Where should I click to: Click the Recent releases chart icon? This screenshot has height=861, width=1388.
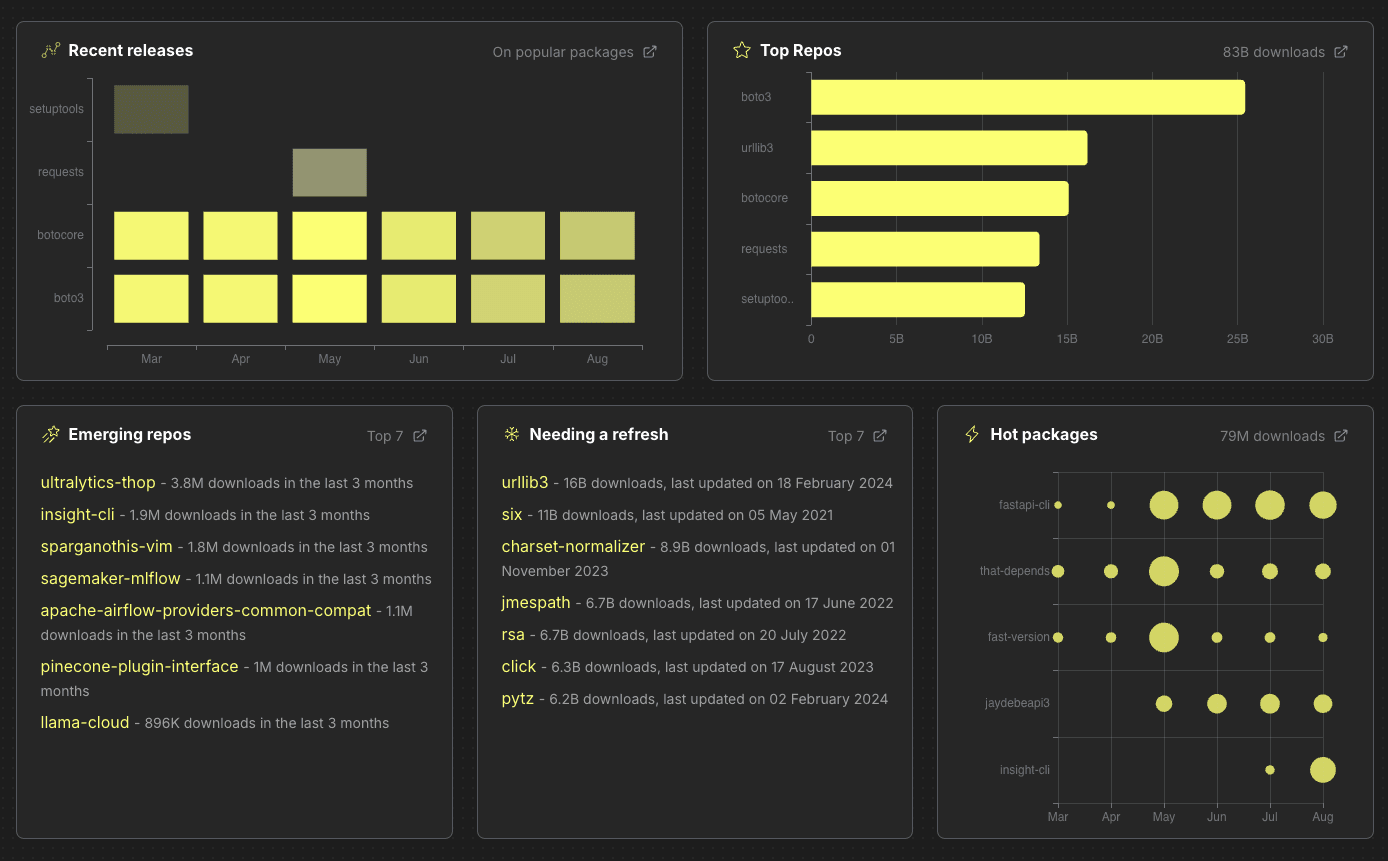50,50
